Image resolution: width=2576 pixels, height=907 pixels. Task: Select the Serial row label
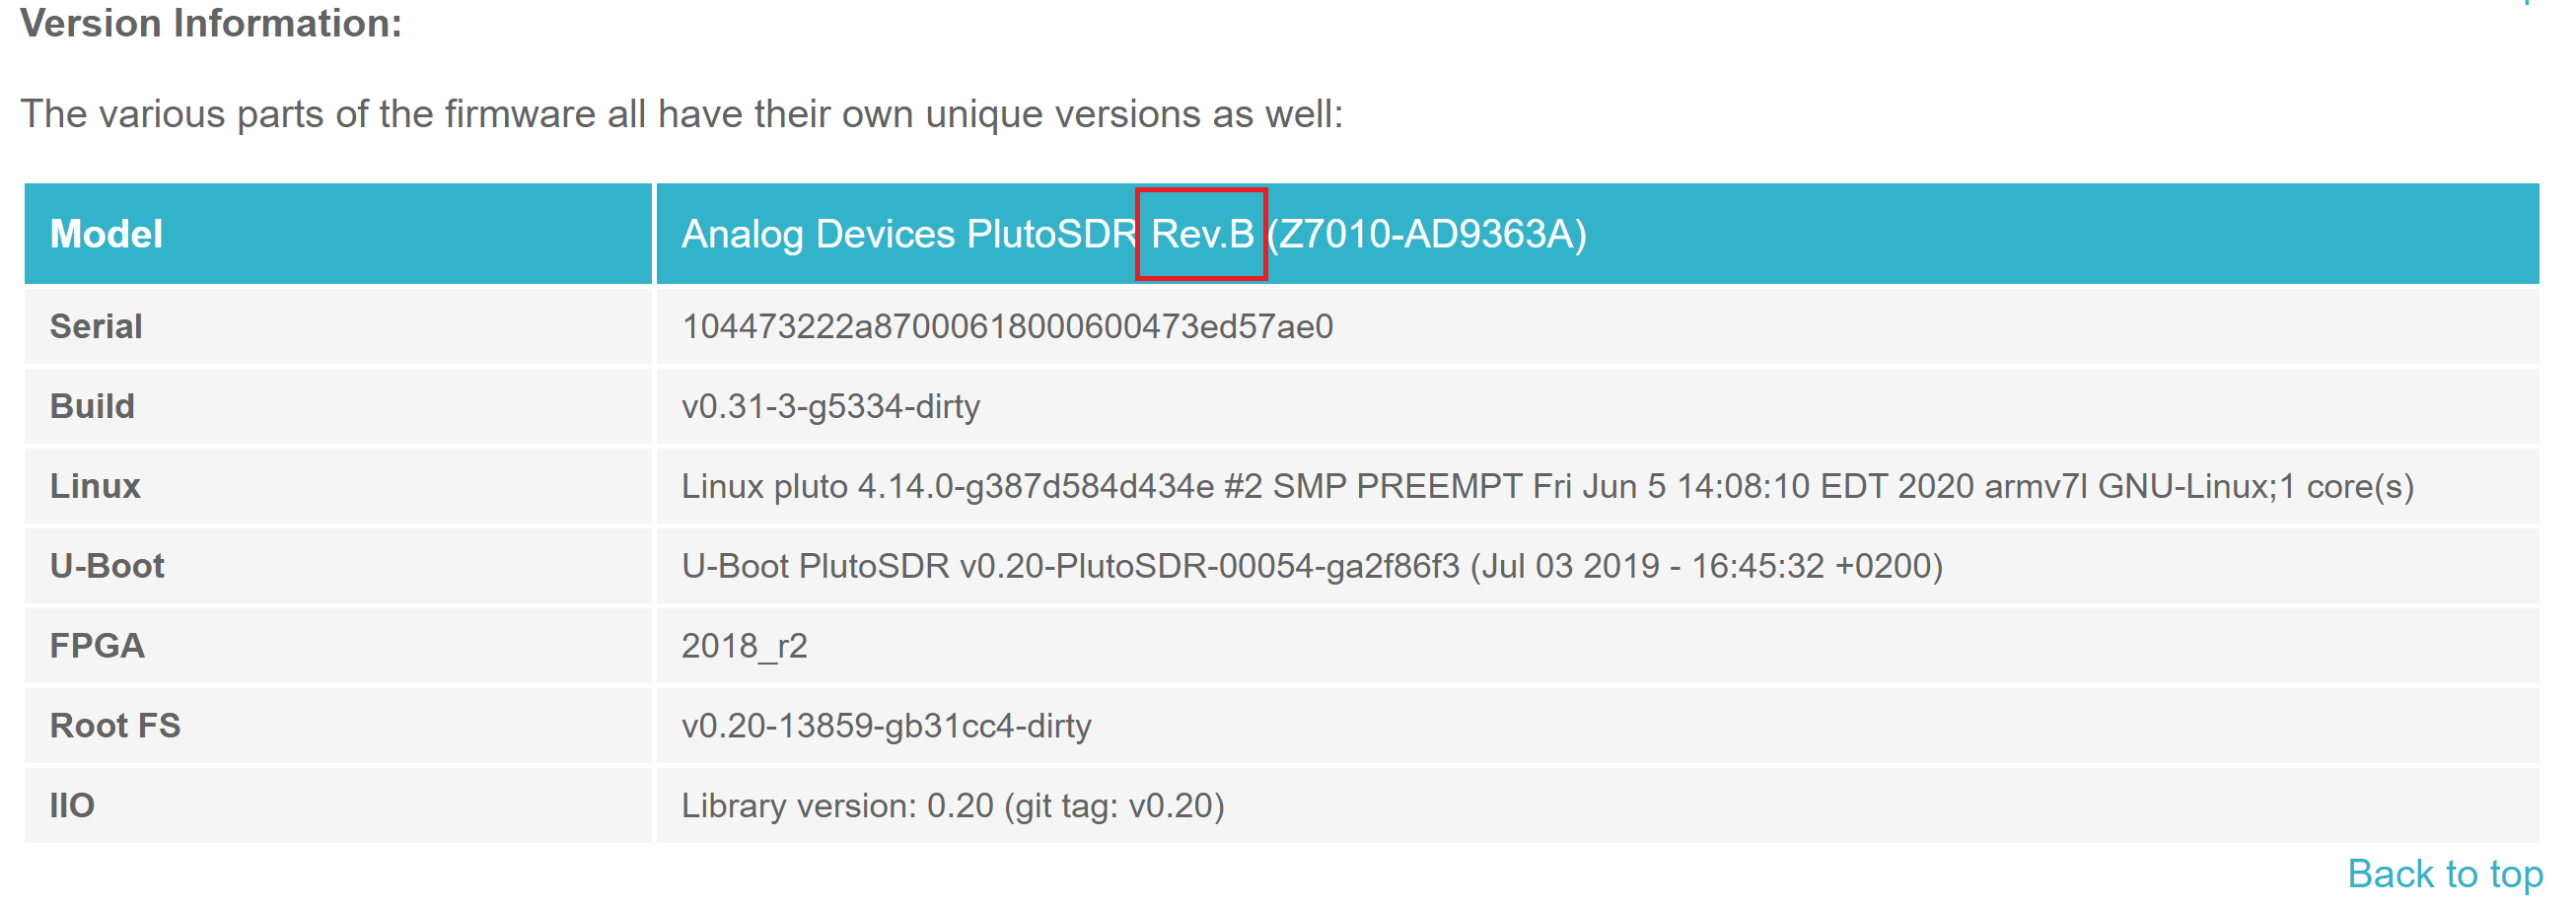[96, 326]
